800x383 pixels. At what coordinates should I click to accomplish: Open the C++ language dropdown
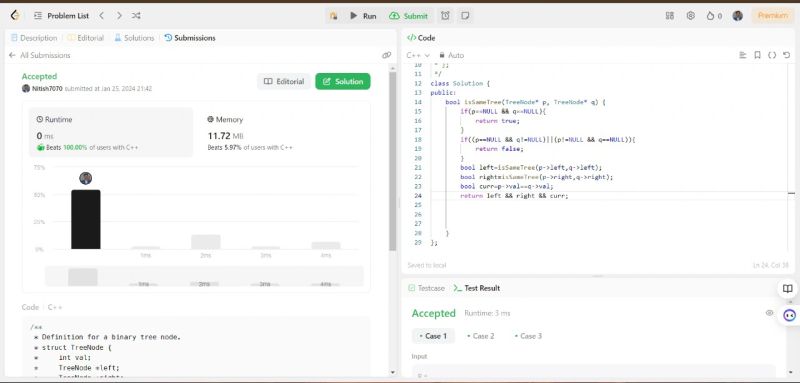pos(418,55)
